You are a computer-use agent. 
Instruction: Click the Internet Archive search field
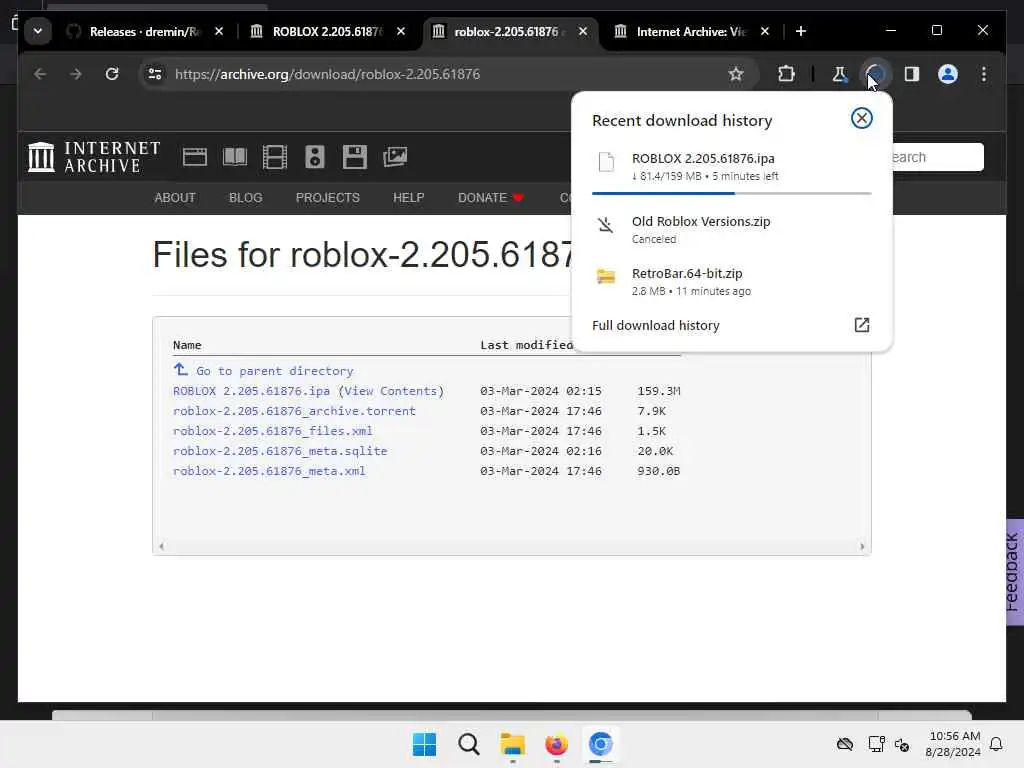click(x=938, y=157)
